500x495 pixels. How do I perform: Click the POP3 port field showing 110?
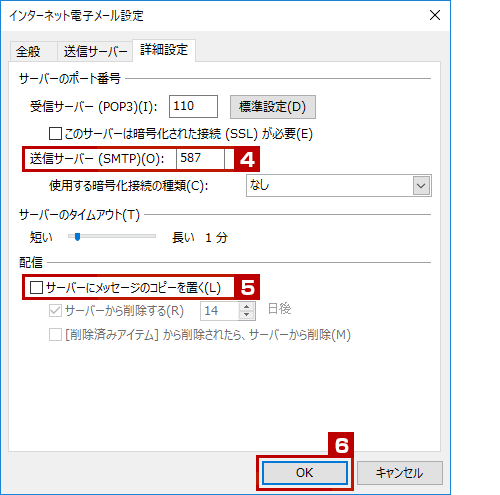193,106
